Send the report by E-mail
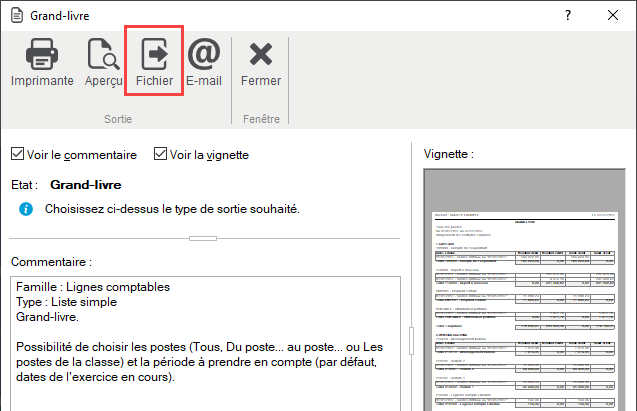The height and width of the screenshot is (411, 637). coord(204,62)
